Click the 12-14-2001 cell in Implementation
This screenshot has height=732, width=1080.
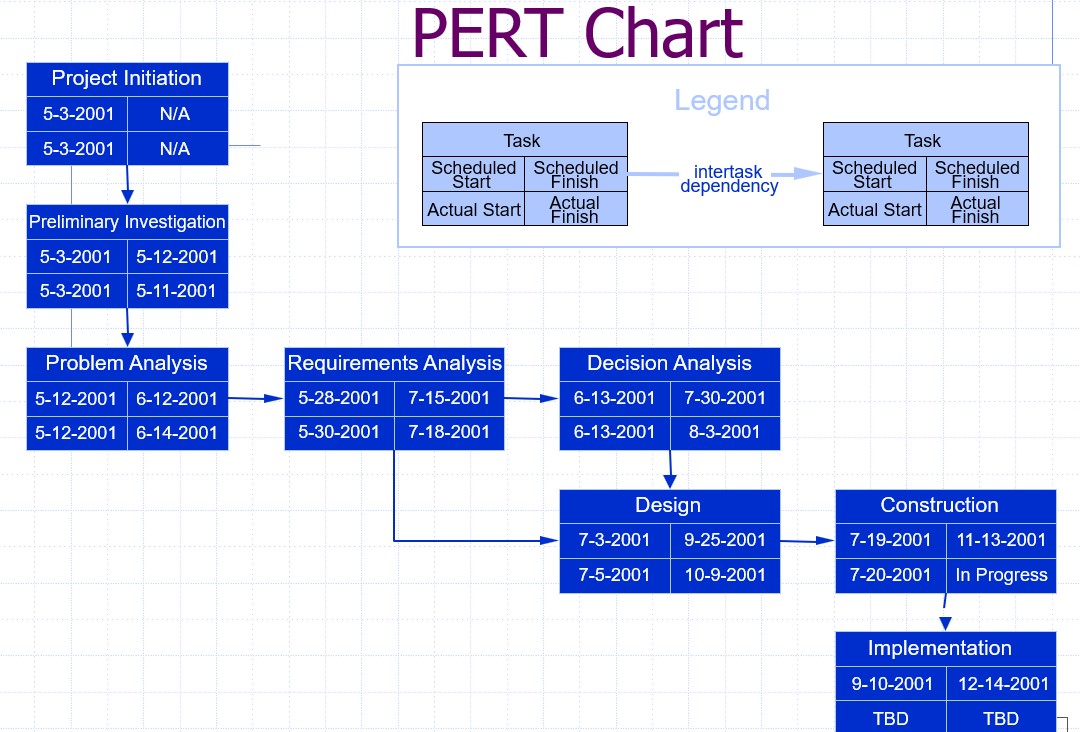pos(1003,684)
